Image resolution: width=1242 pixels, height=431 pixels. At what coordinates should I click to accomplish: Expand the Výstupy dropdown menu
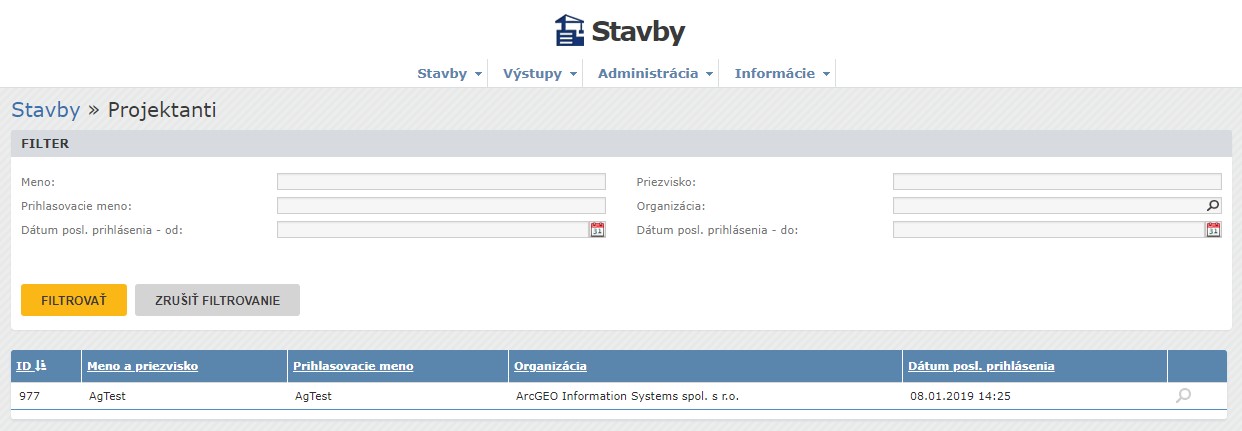(540, 74)
